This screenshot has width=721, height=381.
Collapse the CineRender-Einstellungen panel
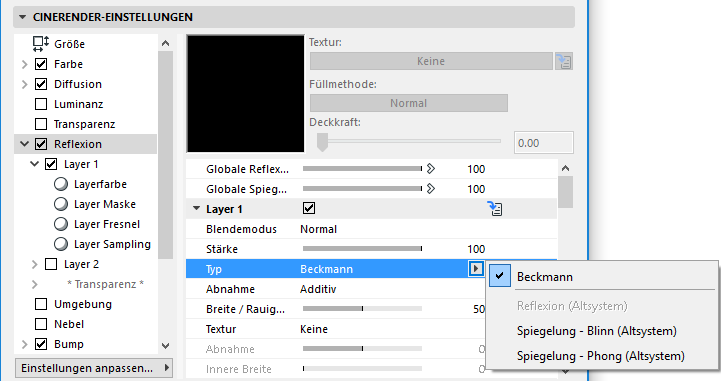[22, 17]
